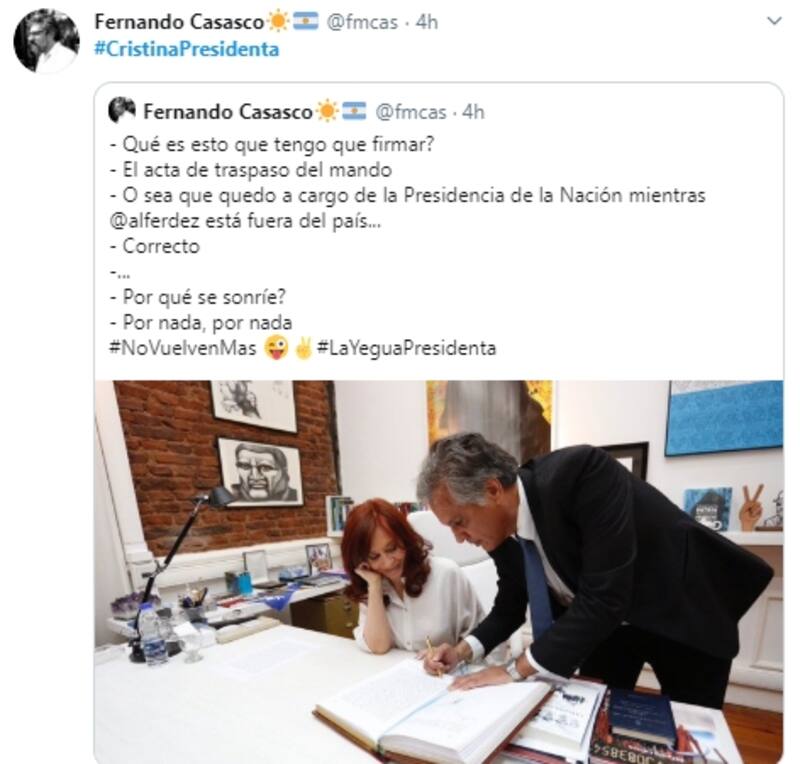Click the sun emoji beside the top name
The width and height of the screenshot is (800, 764).
pos(279,22)
